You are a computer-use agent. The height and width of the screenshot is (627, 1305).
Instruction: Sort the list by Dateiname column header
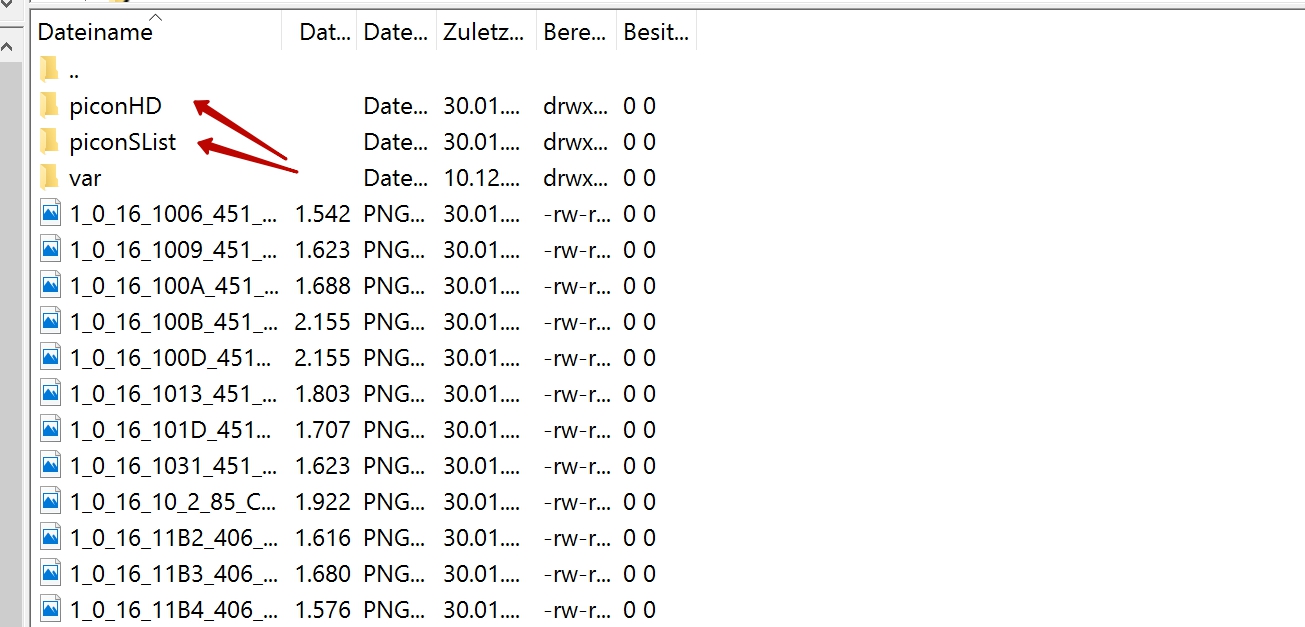coord(95,33)
